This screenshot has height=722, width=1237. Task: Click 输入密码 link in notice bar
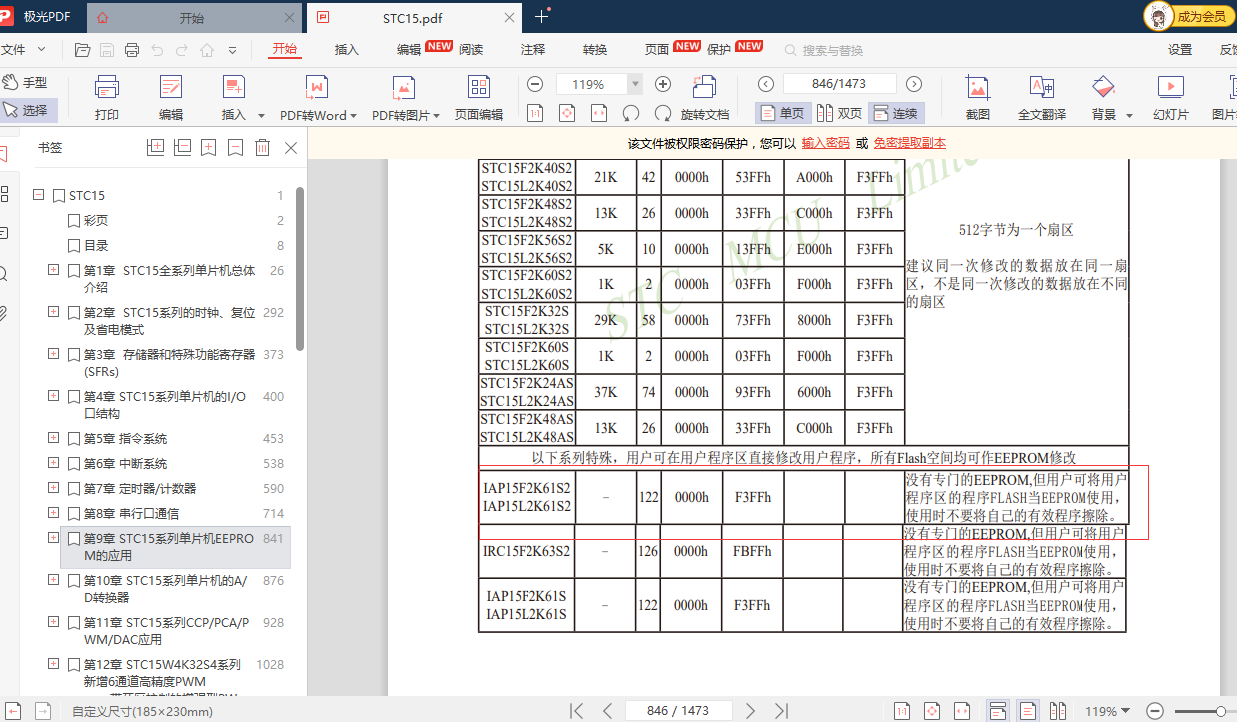(826, 143)
